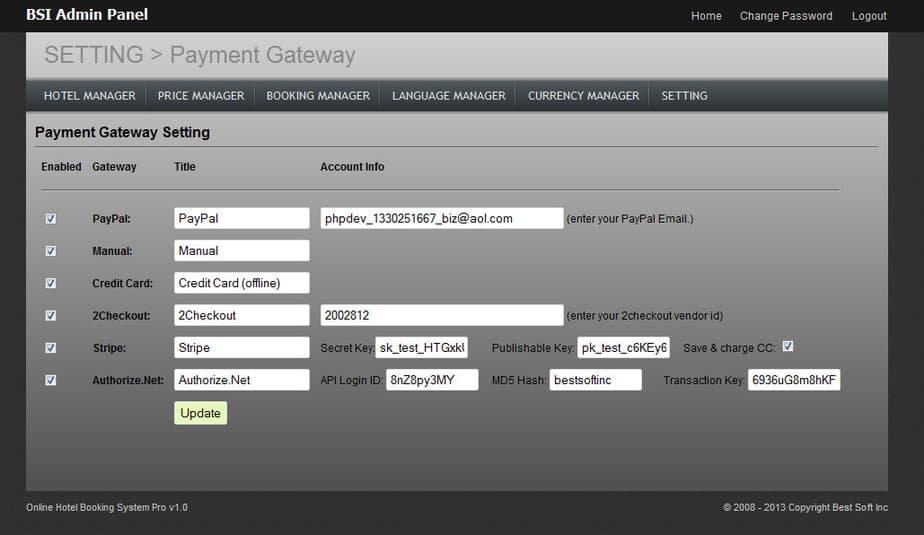Go to Home link in header

(x=706, y=16)
